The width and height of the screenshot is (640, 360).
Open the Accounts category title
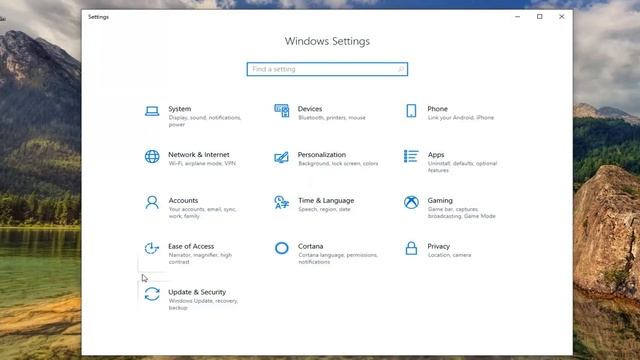183,200
